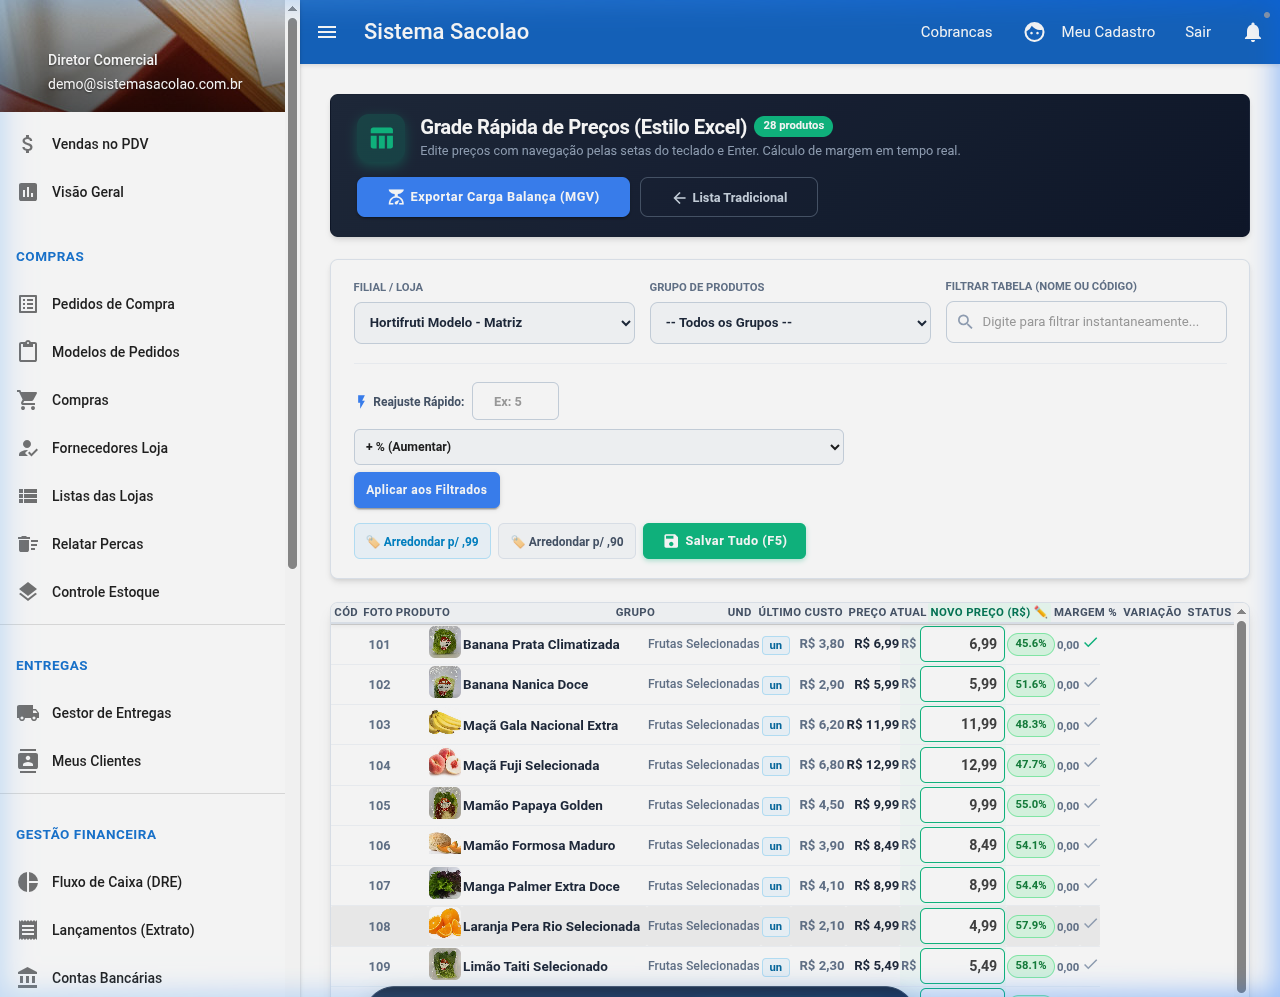Open Vendas no PDV dollar icon
The width and height of the screenshot is (1280, 997).
pos(28,144)
